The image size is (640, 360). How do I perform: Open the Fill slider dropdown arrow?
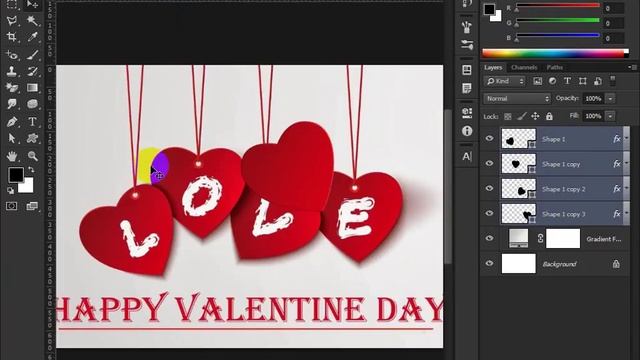pyautogui.click(x=610, y=116)
